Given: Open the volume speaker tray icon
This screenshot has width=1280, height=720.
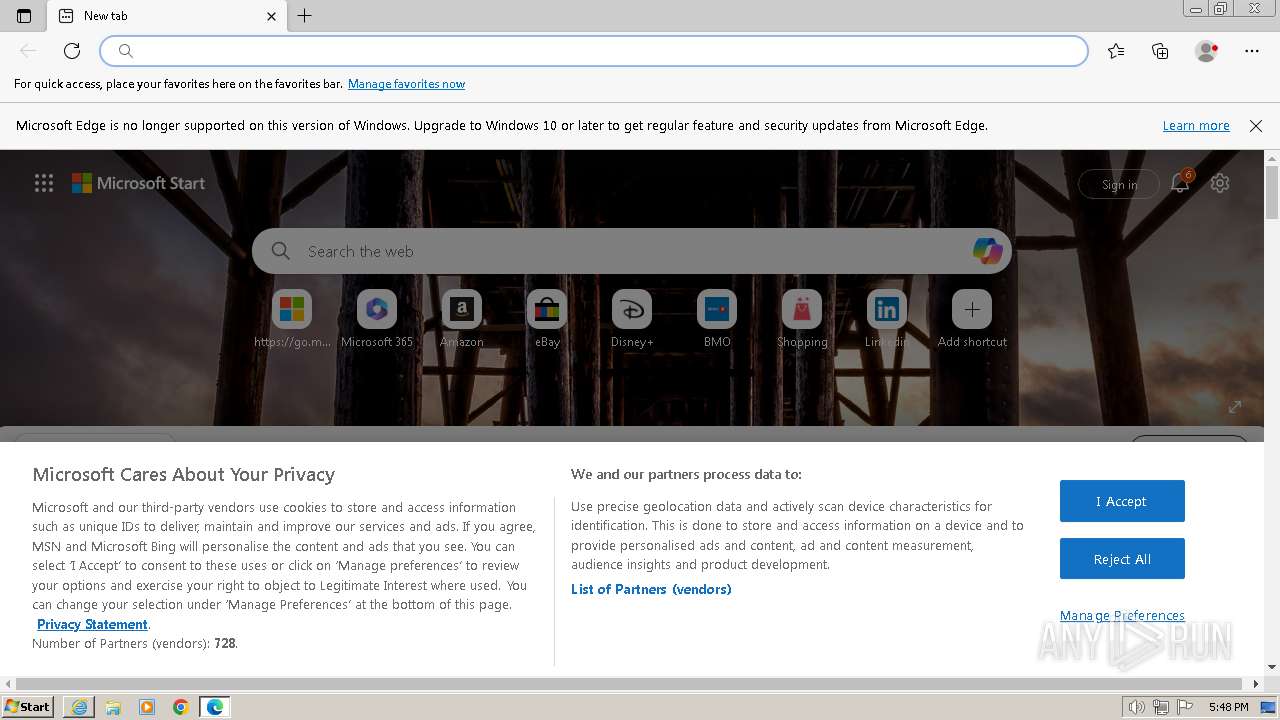Looking at the screenshot, I should coord(1137,707).
